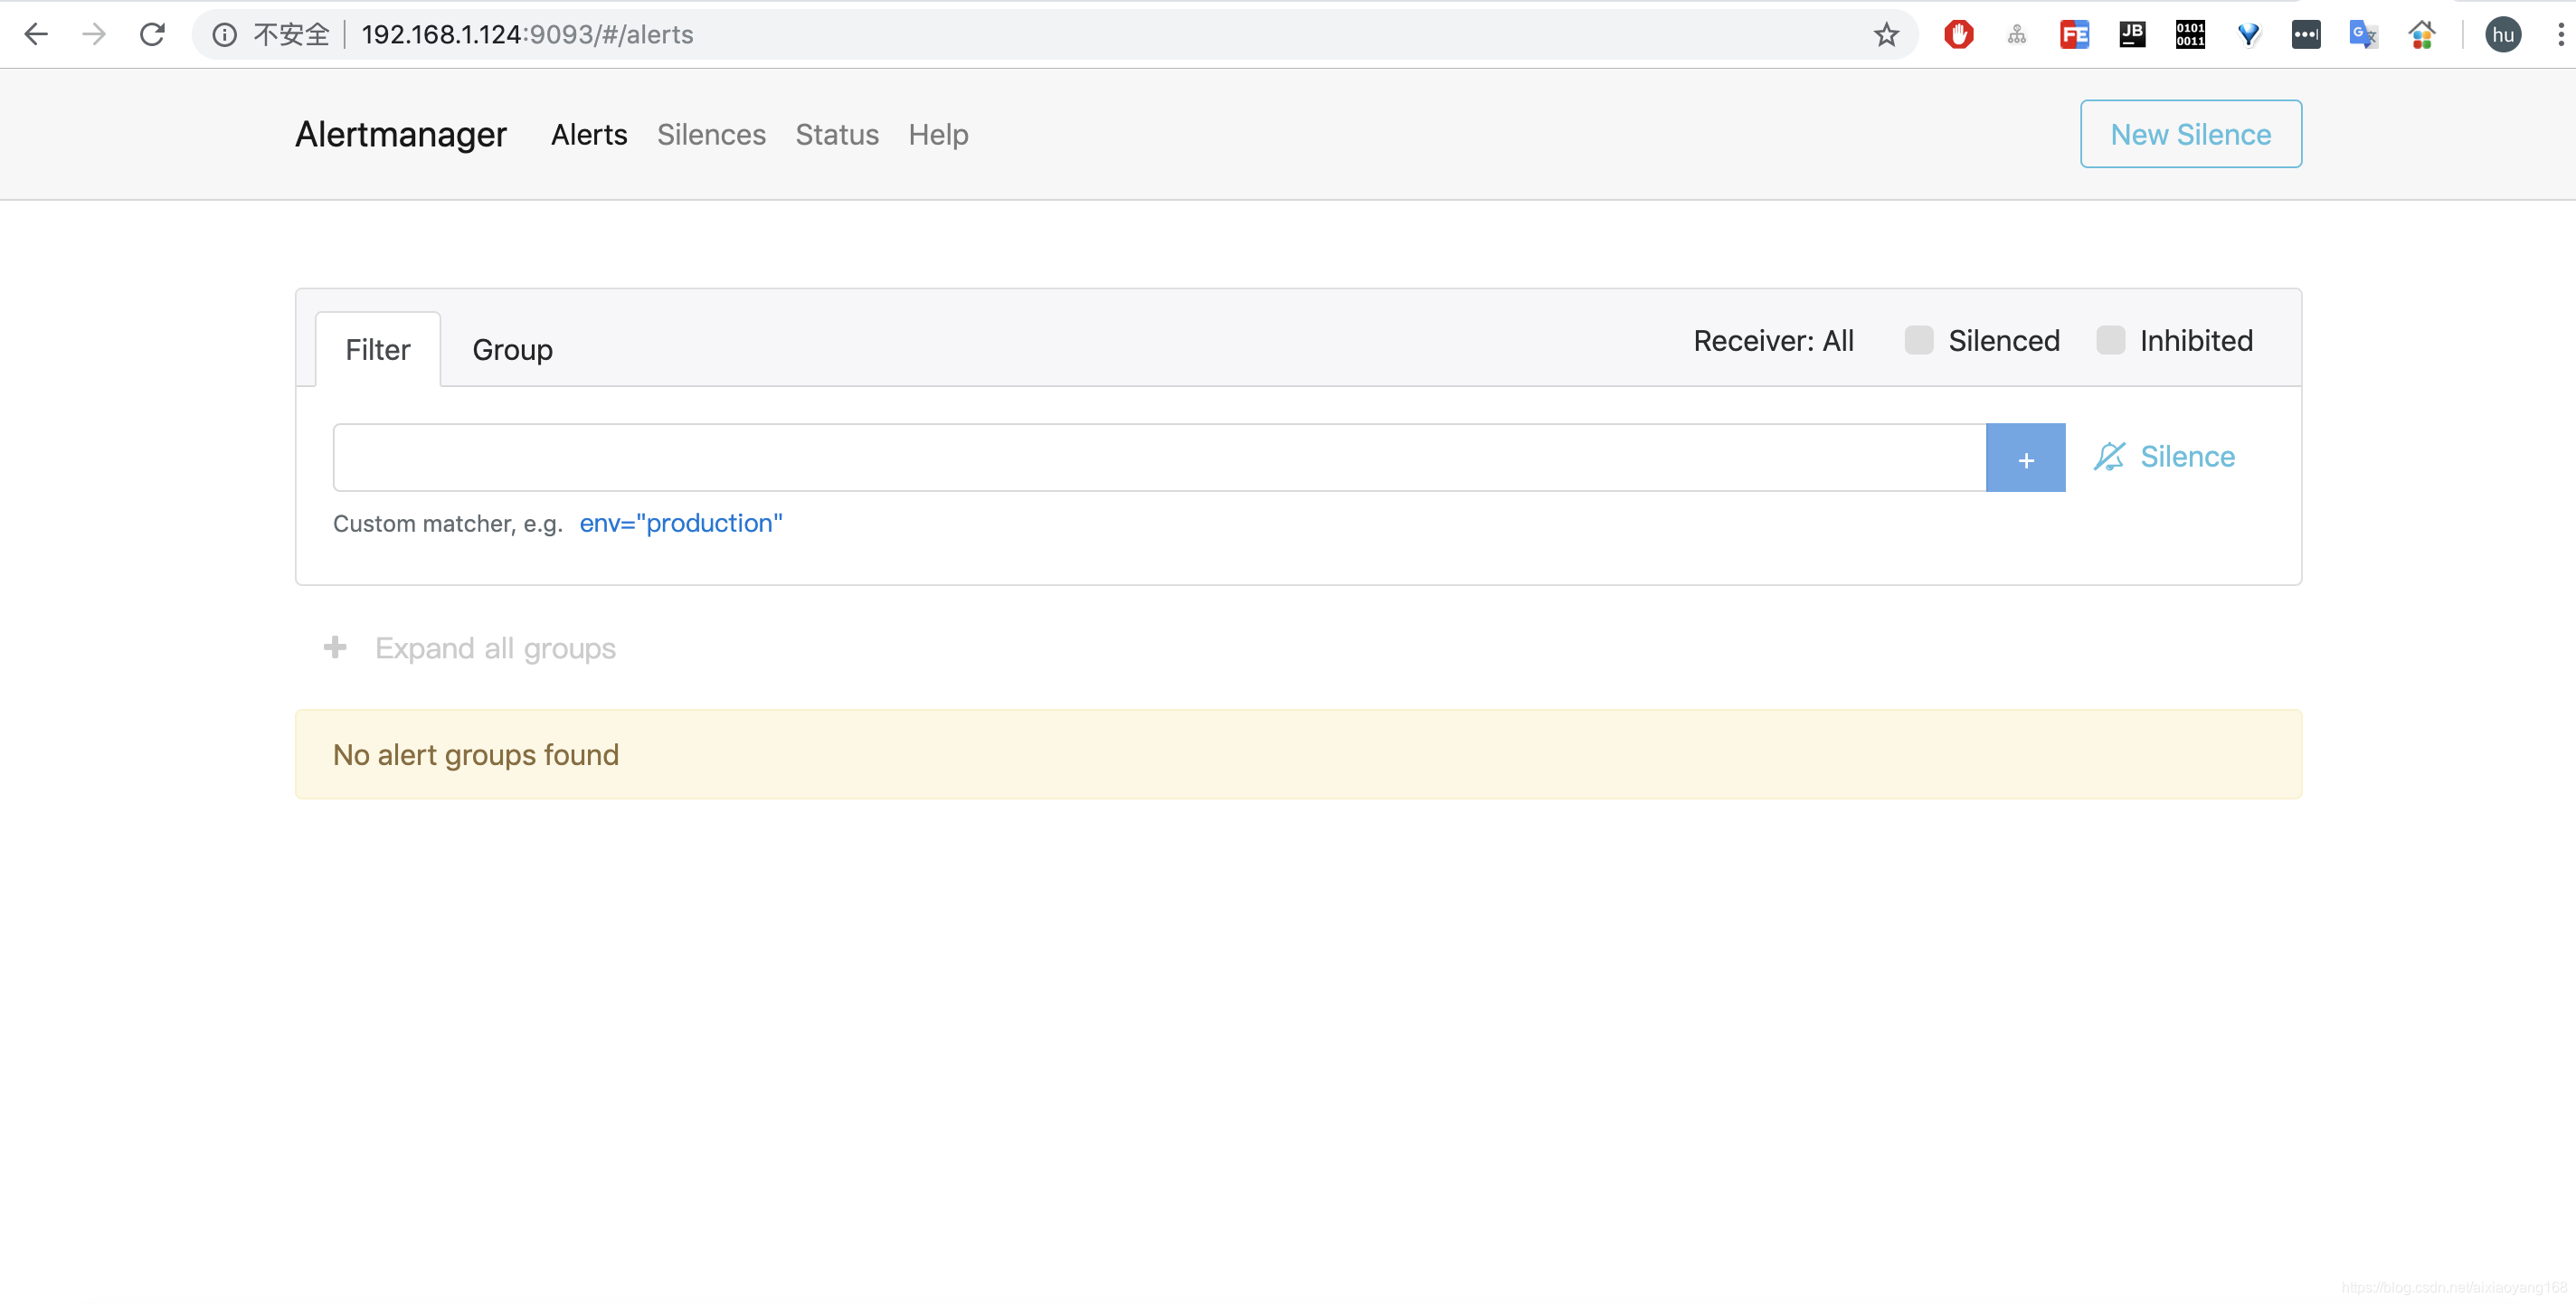The height and width of the screenshot is (1304, 2576).
Task: Click the filter matcher input field
Action: pos(1158,458)
